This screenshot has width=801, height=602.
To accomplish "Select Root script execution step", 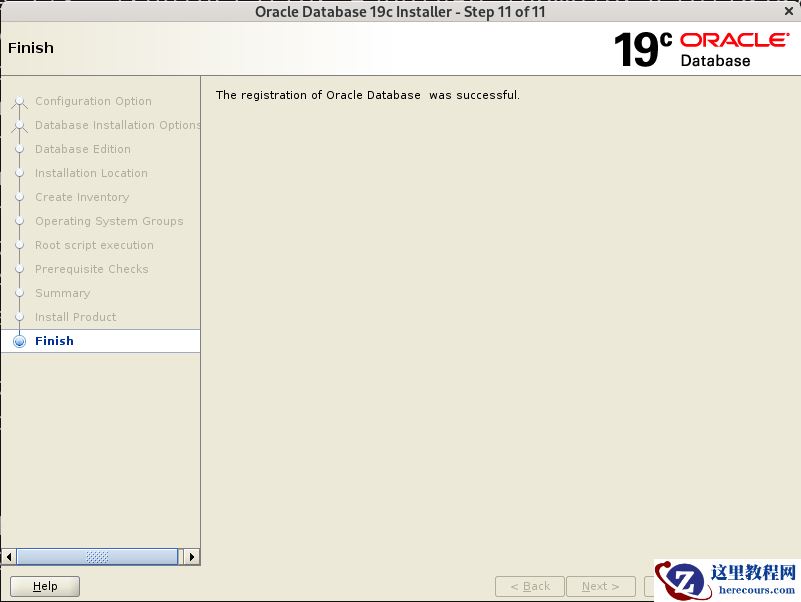I will coord(95,245).
